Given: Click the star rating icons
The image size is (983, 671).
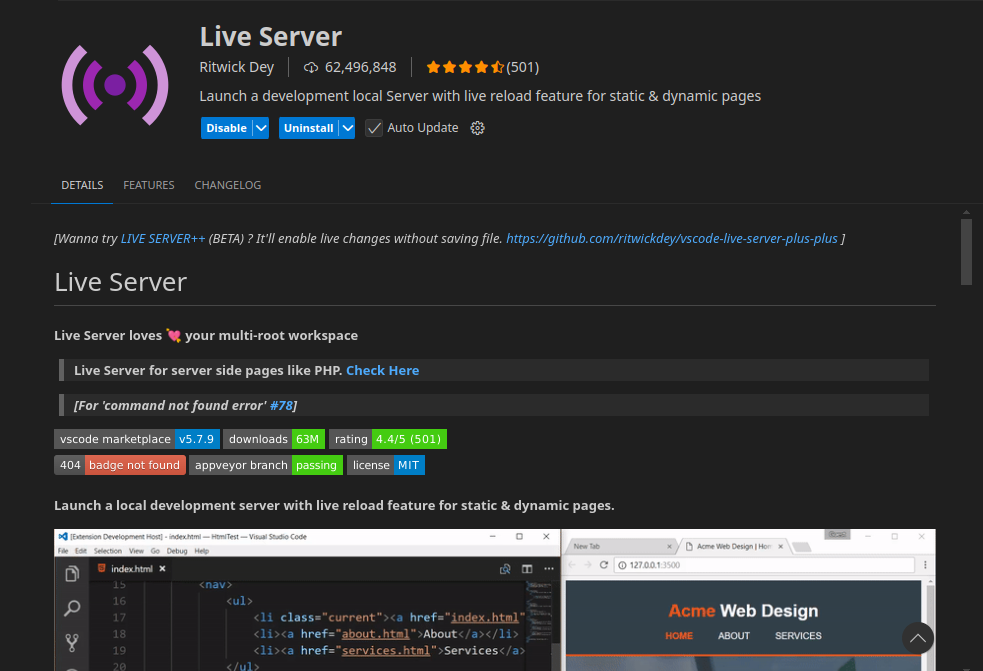Looking at the screenshot, I should [x=464, y=67].
